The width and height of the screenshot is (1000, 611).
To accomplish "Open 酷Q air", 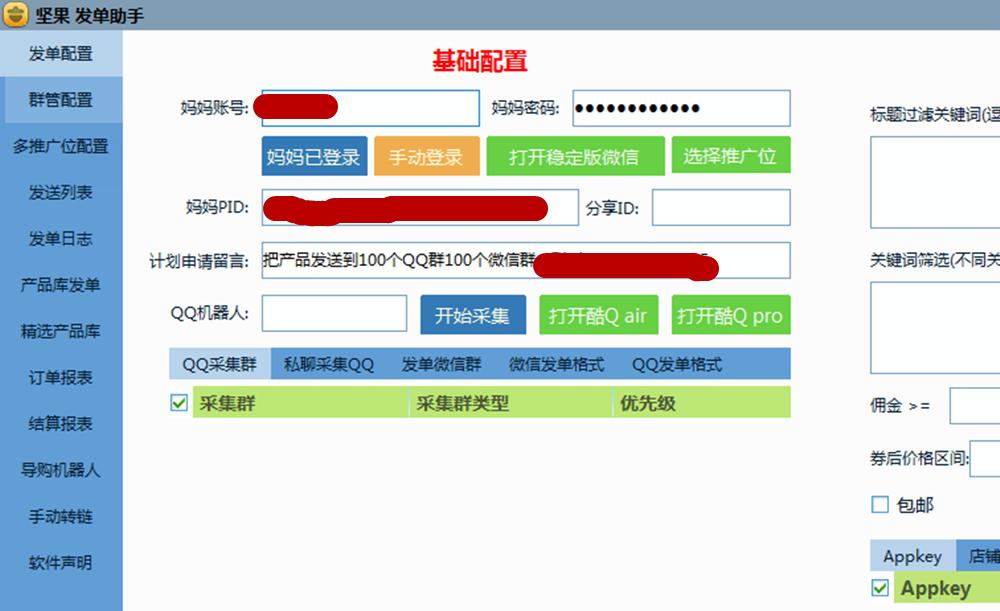I will click(598, 314).
